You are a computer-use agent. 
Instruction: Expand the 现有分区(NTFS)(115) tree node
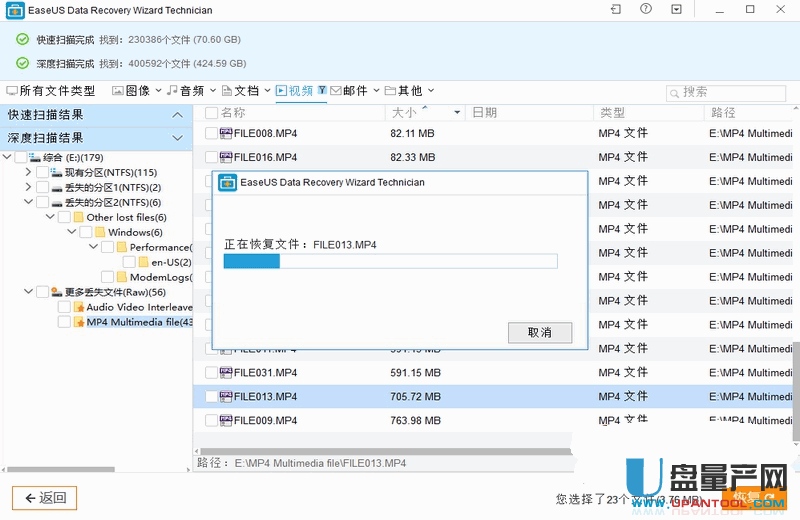29,173
